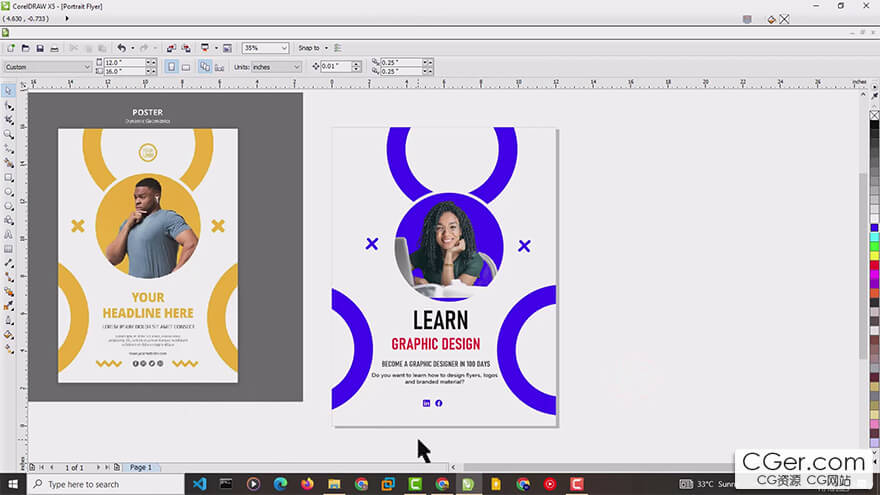Click the Import icon

coord(171,48)
